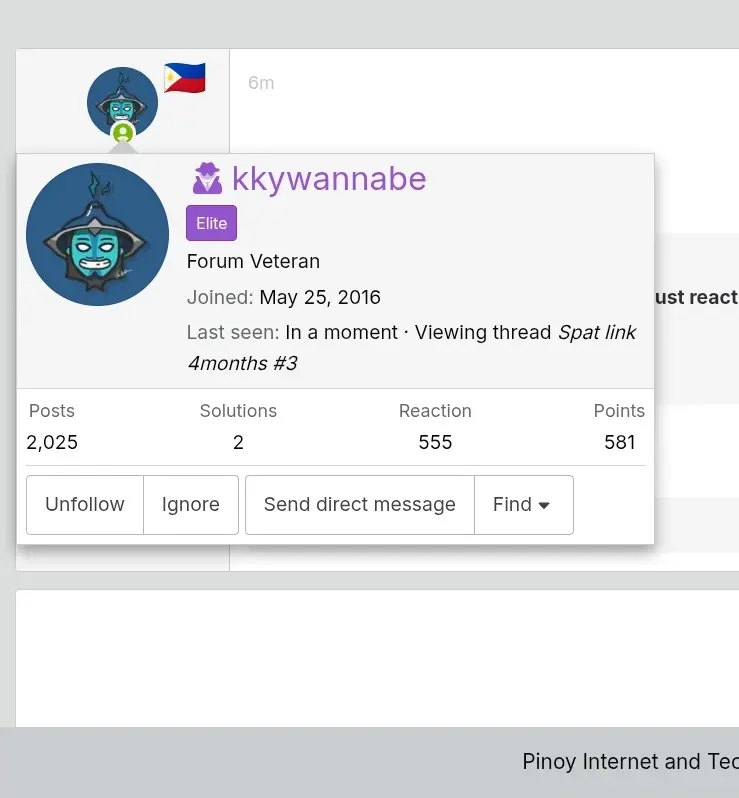Click the 'Points' label
739x798 pixels.
tap(619, 411)
